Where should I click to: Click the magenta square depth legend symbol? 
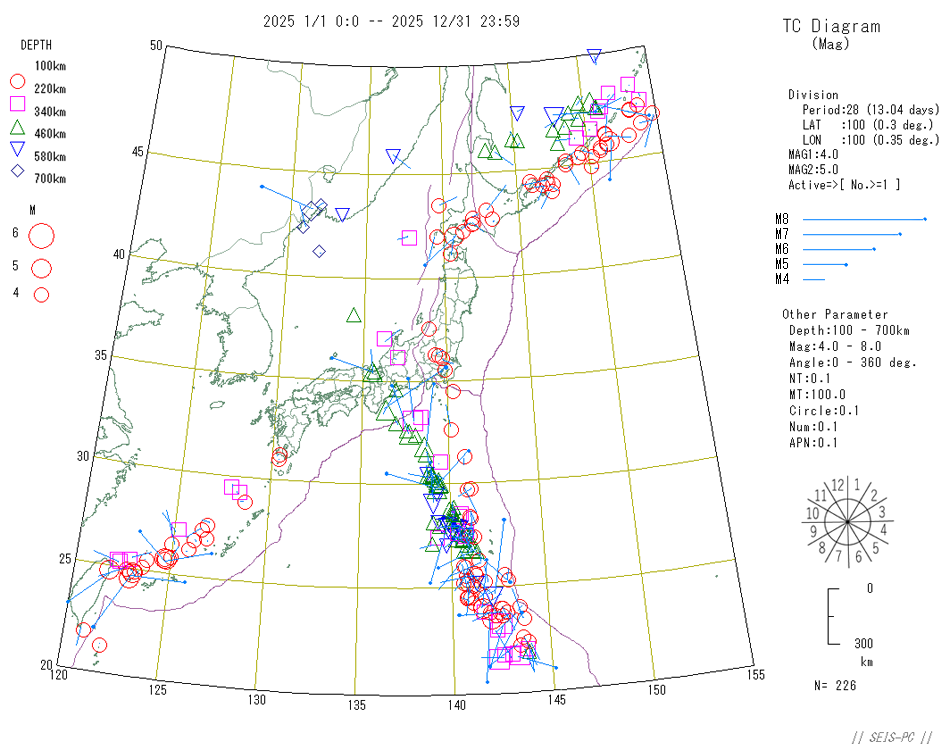click(x=17, y=104)
